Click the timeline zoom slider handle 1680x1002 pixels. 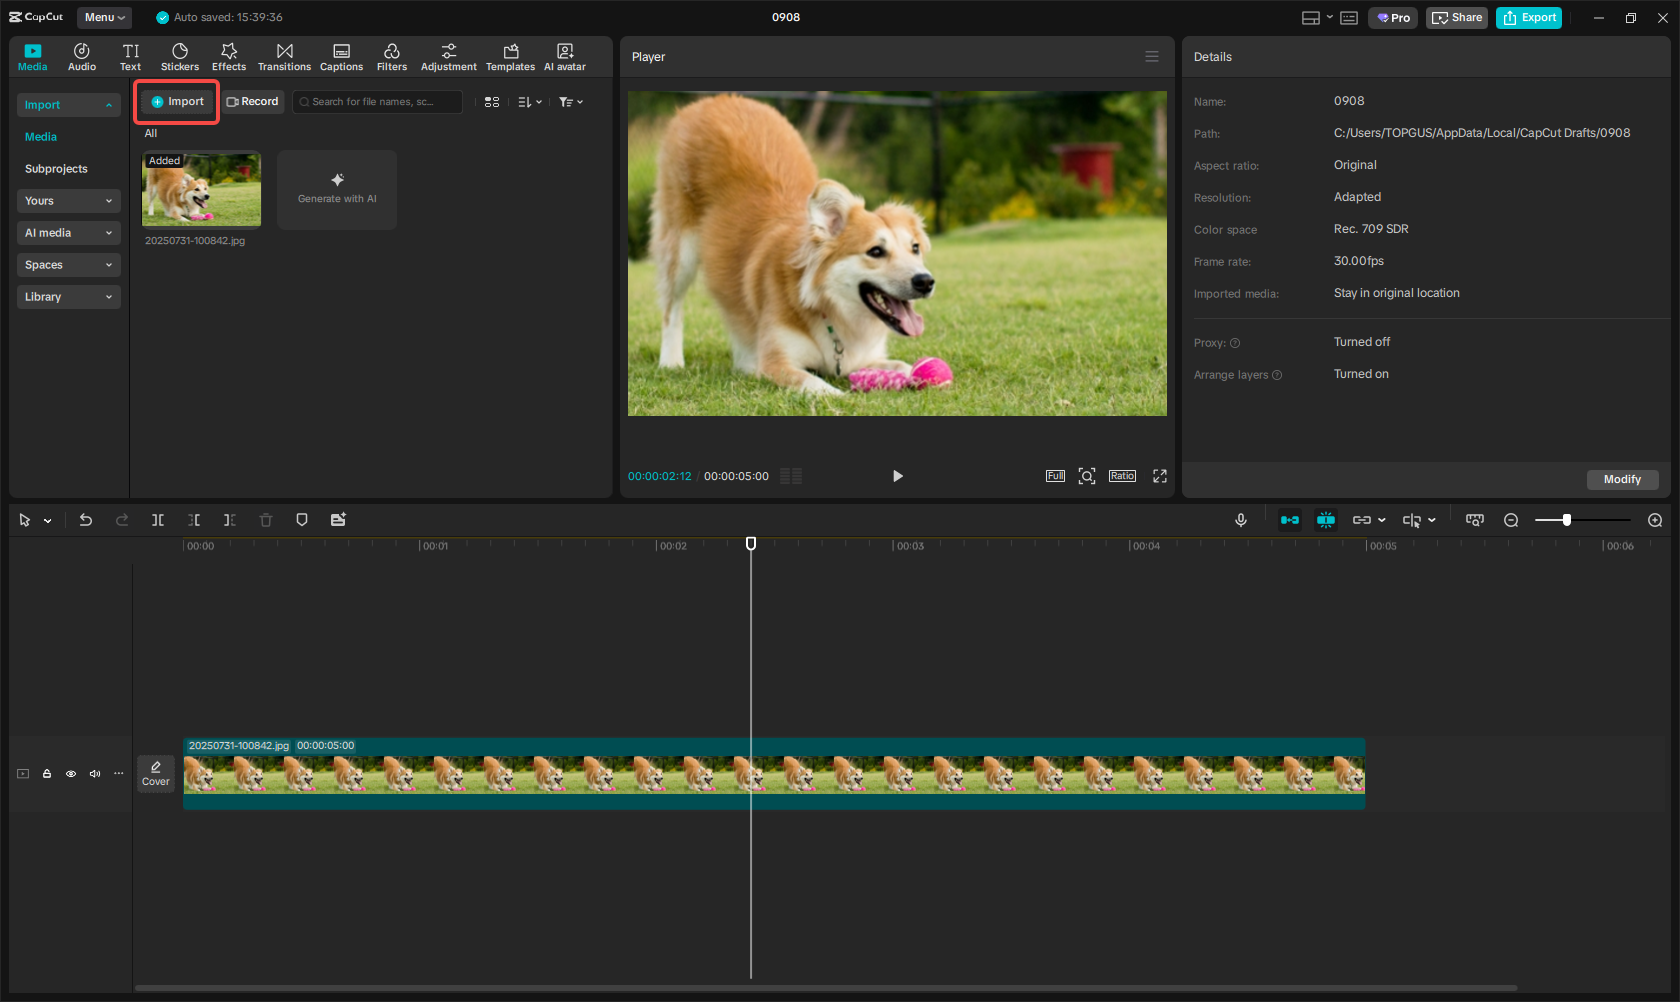click(1567, 520)
